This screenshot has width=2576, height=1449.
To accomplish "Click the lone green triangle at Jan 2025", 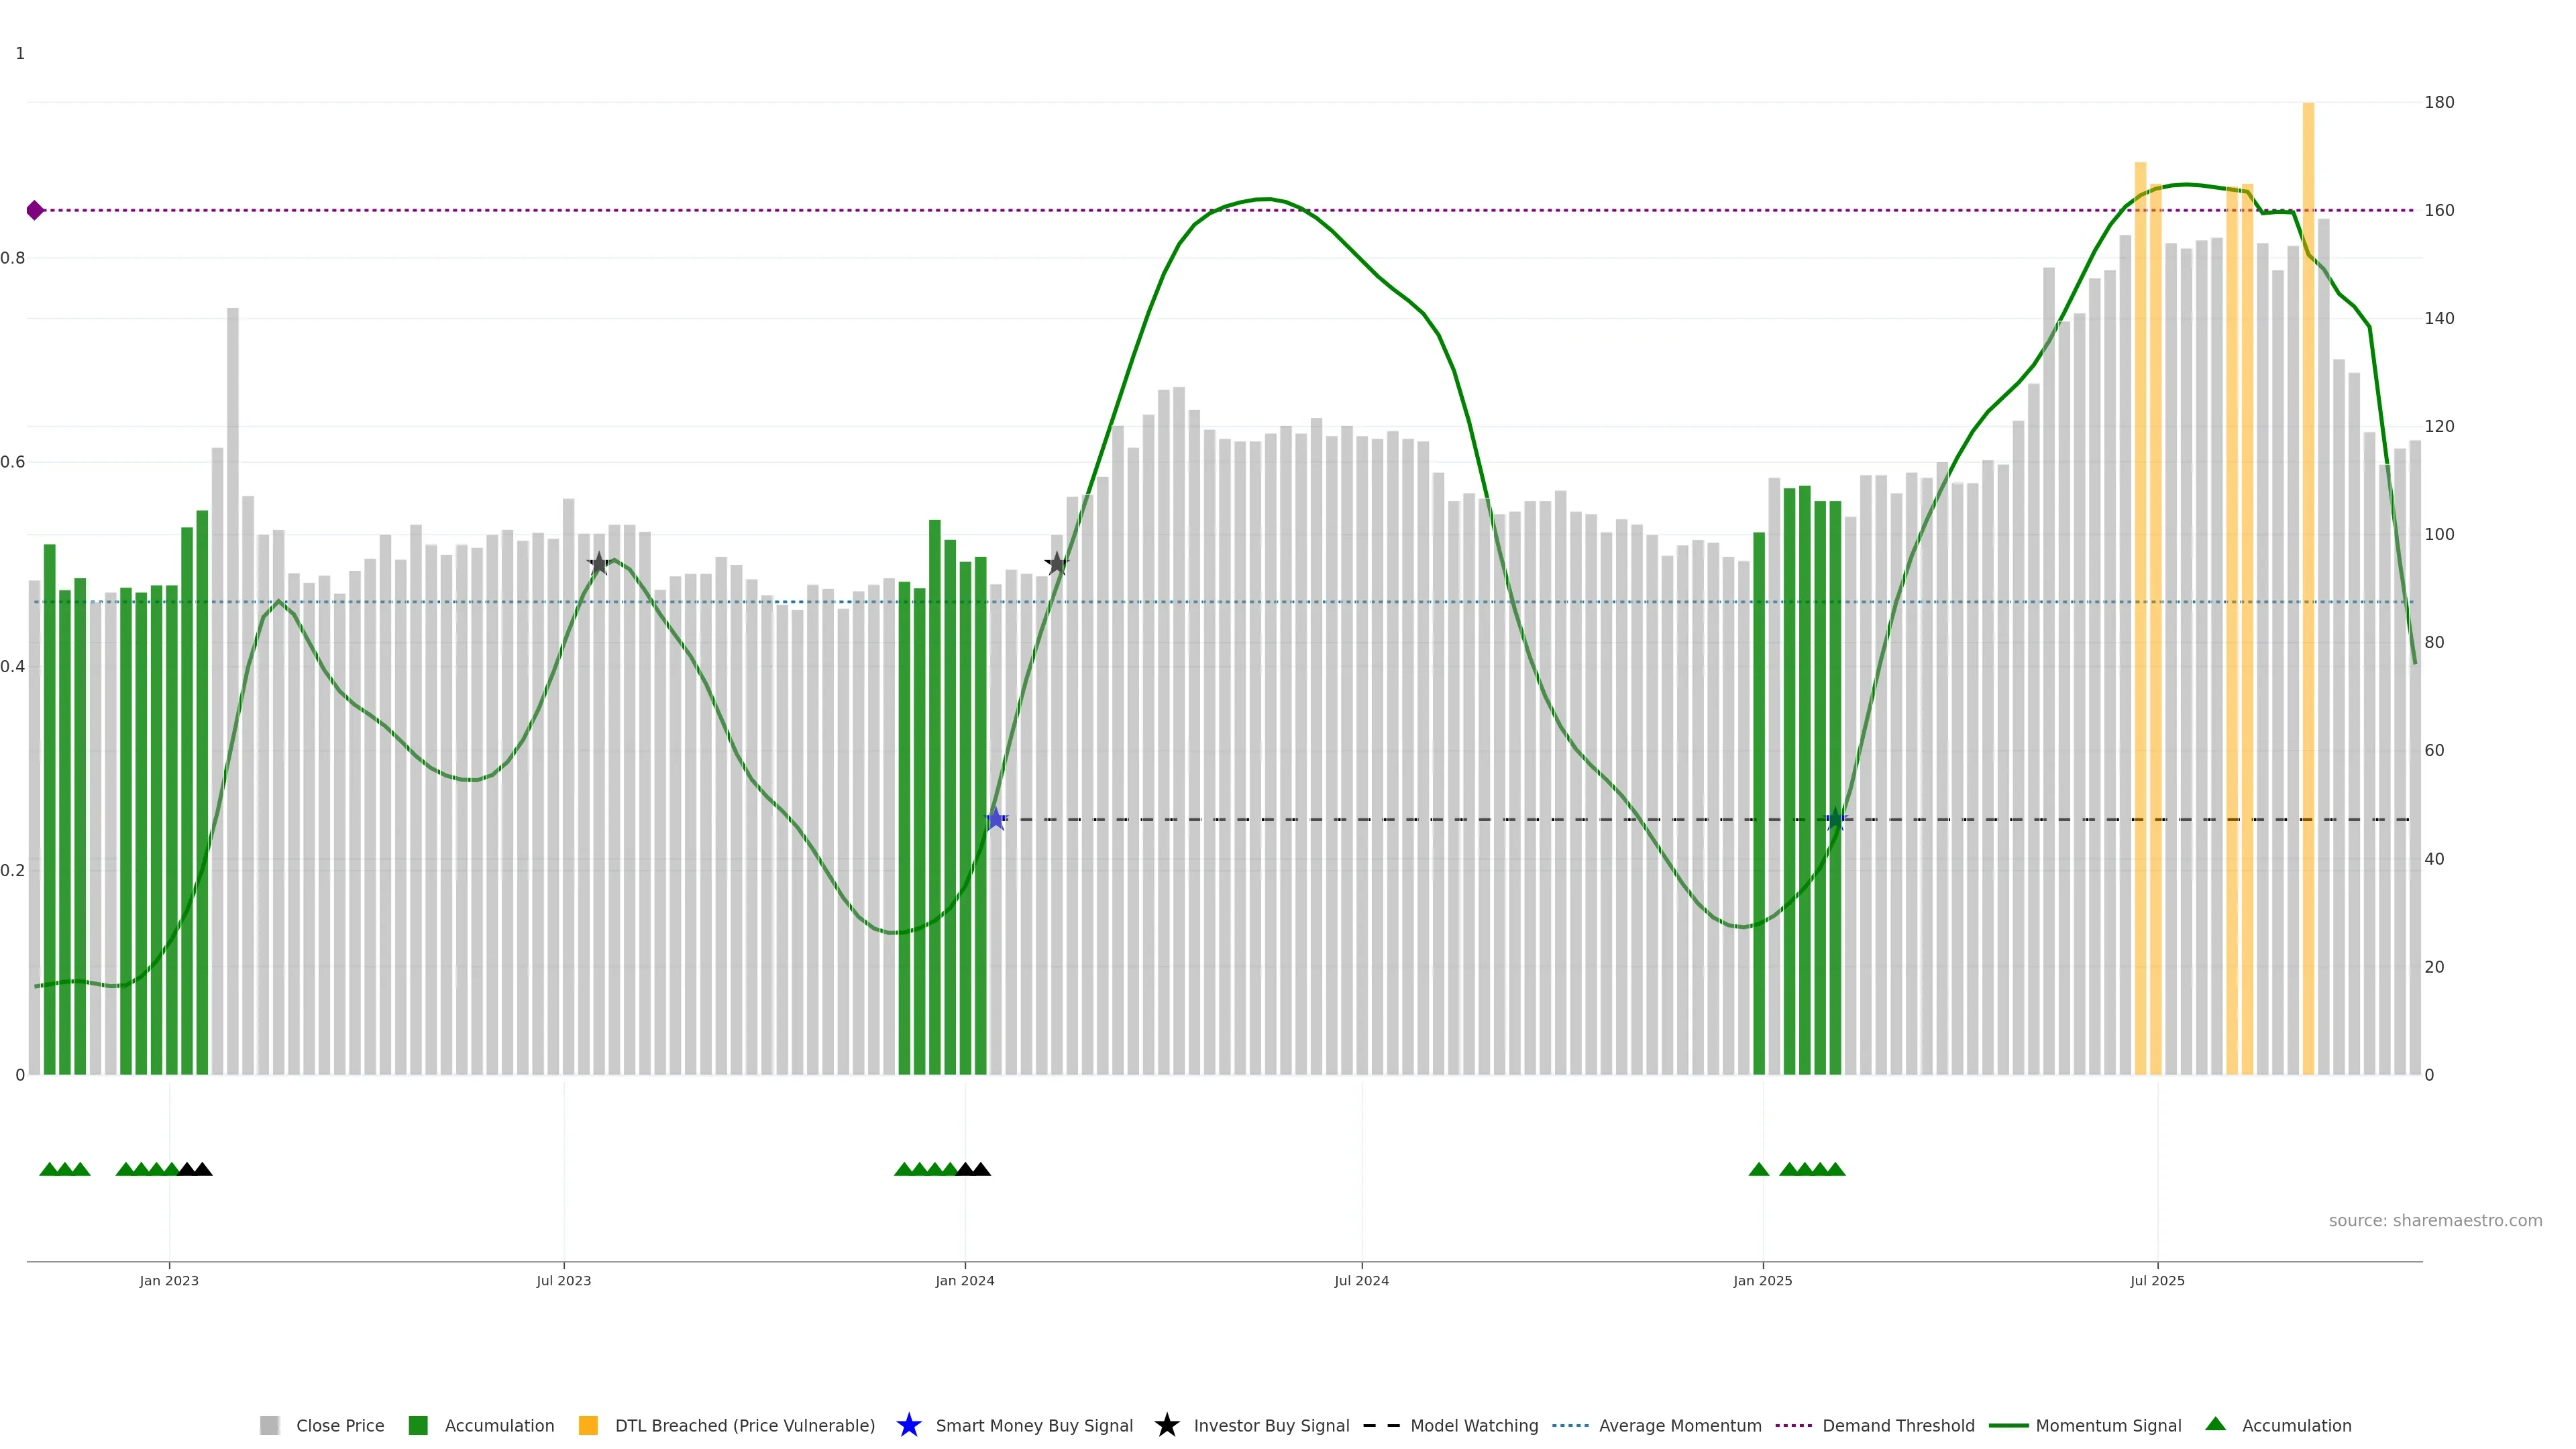I will pos(1759,1169).
